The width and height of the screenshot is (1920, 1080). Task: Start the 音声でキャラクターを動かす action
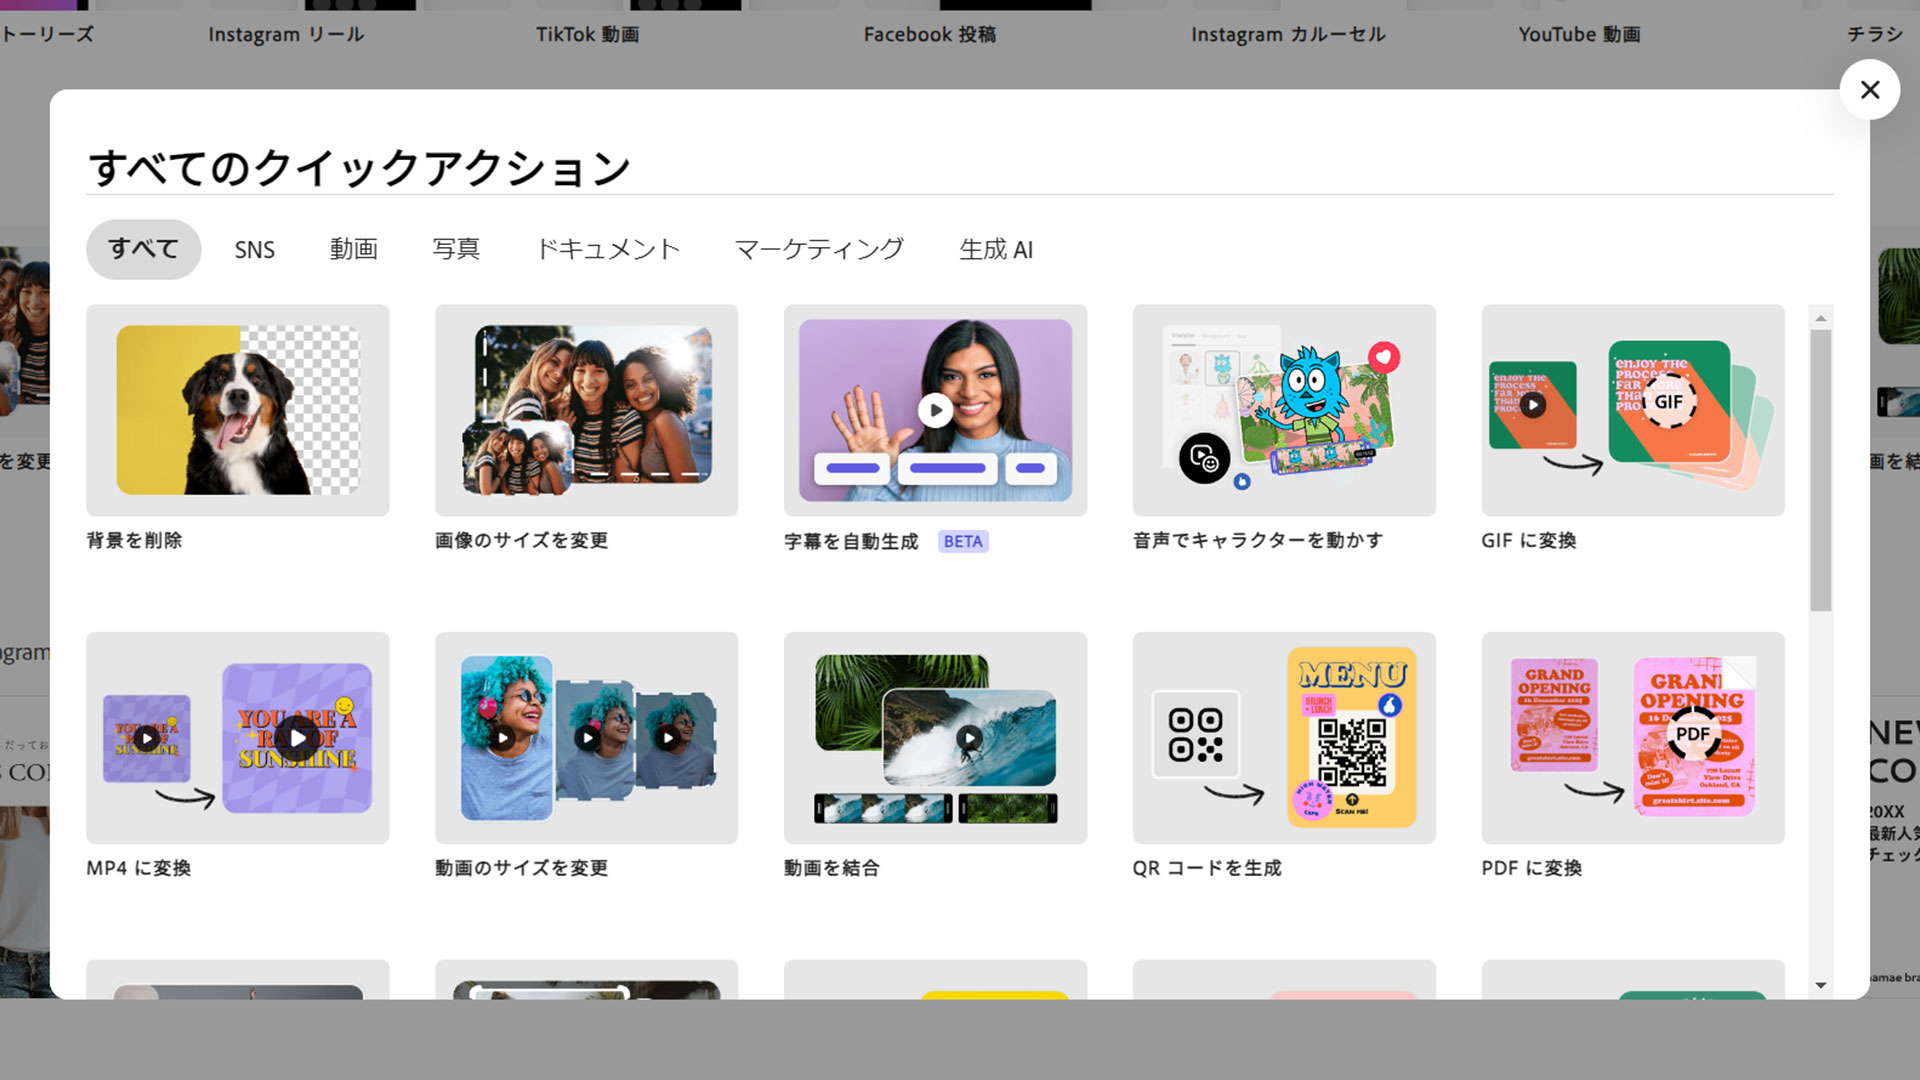1283,410
